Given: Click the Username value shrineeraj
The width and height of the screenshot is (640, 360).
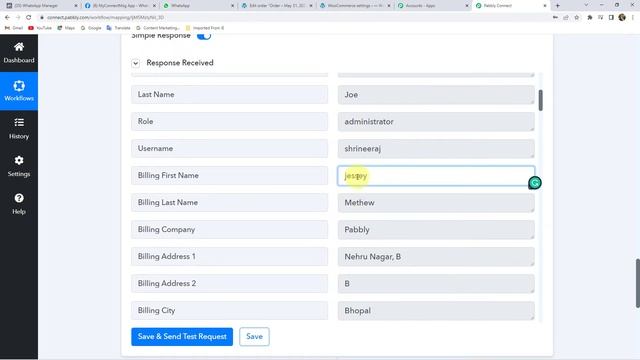Looking at the screenshot, I should tap(436, 149).
